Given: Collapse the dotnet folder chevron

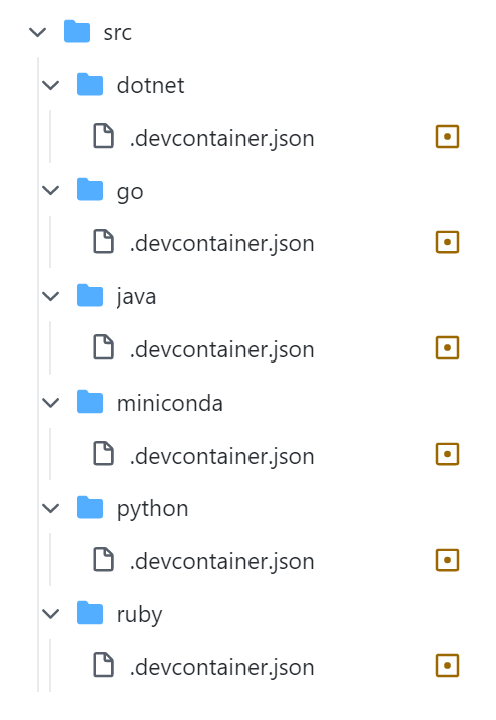Looking at the screenshot, I should [51, 85].
